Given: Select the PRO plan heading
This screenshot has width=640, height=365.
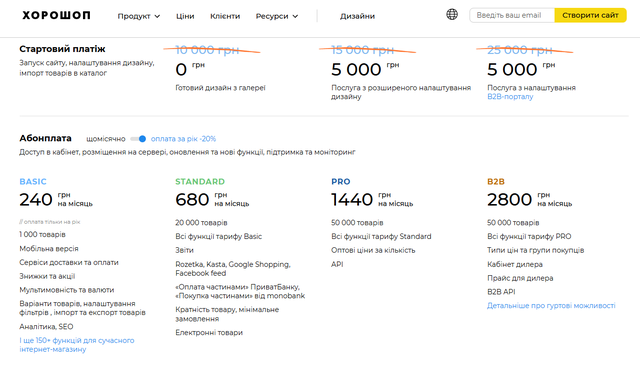Looking at the screenshot, I should tap(341, 181).
